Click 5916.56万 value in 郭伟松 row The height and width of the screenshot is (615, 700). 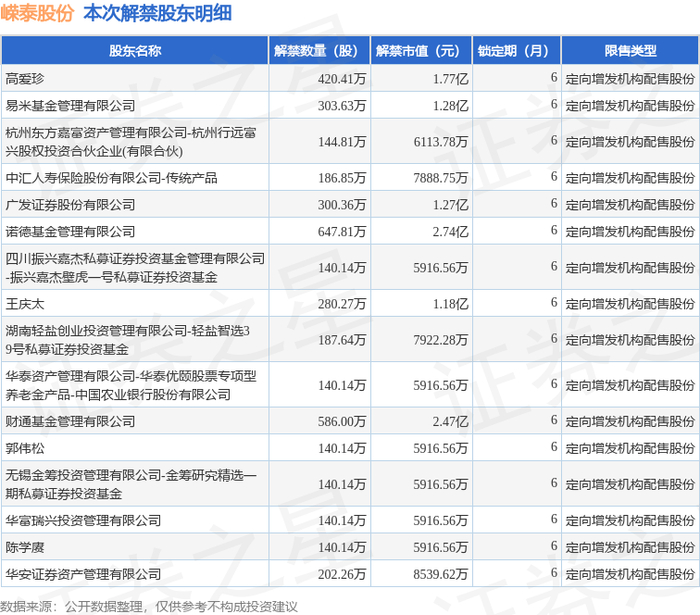click(440, 448)
